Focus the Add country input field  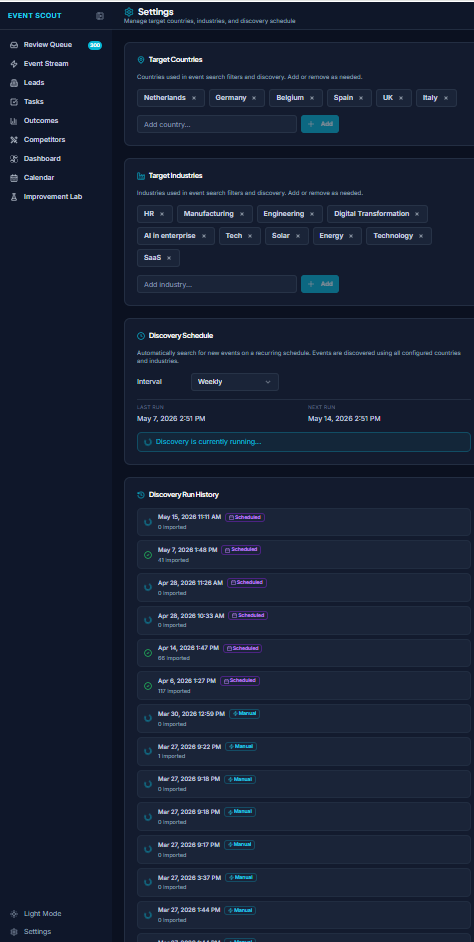pyautogui.click(x=217, y=124)
